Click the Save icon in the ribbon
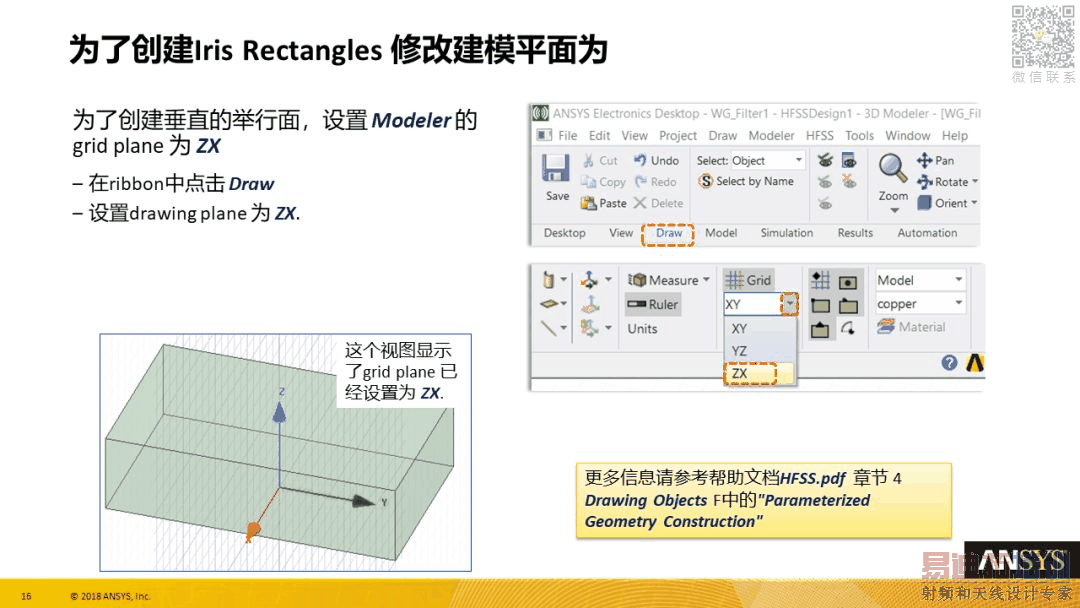Screen dimensions: 1080x608 [x=555, y=169]
